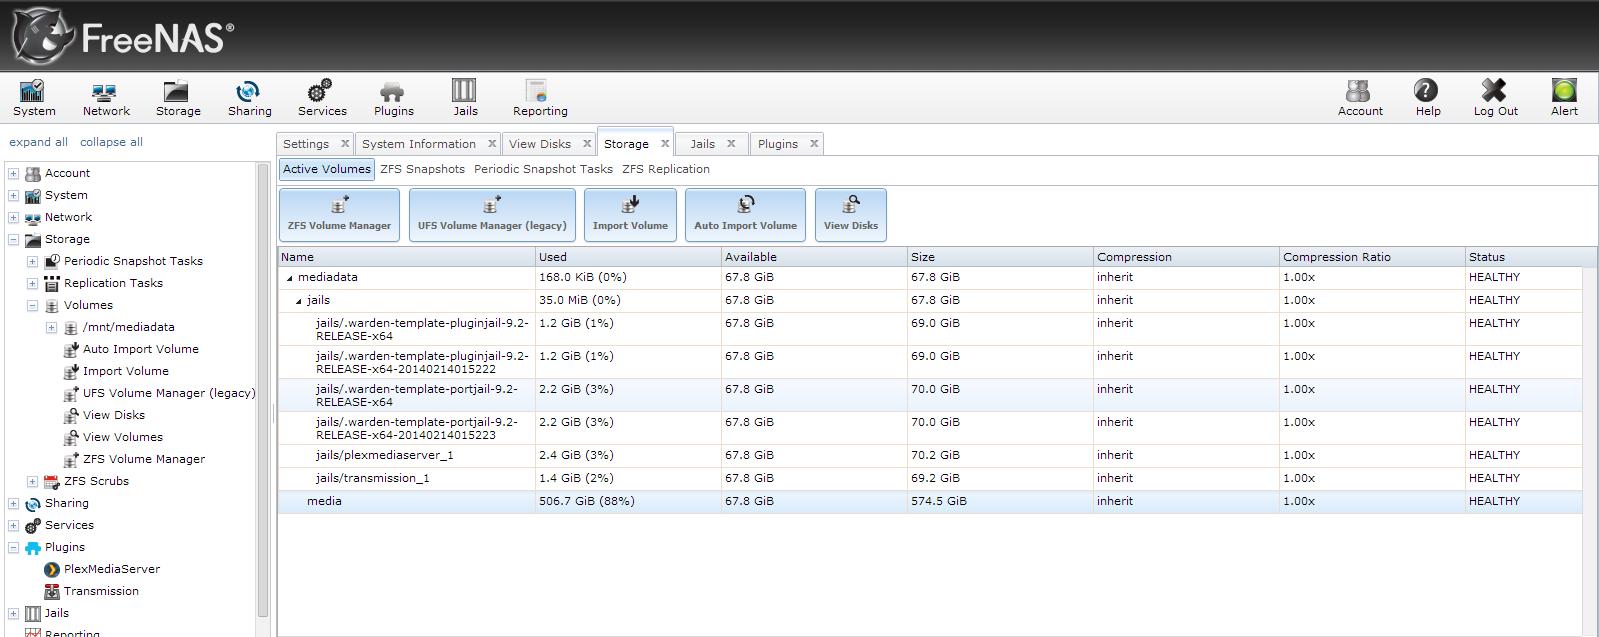Sort by the Compression Ratio column header
This screenshot has height=637, width=1599.
[x=1373, y=257]
